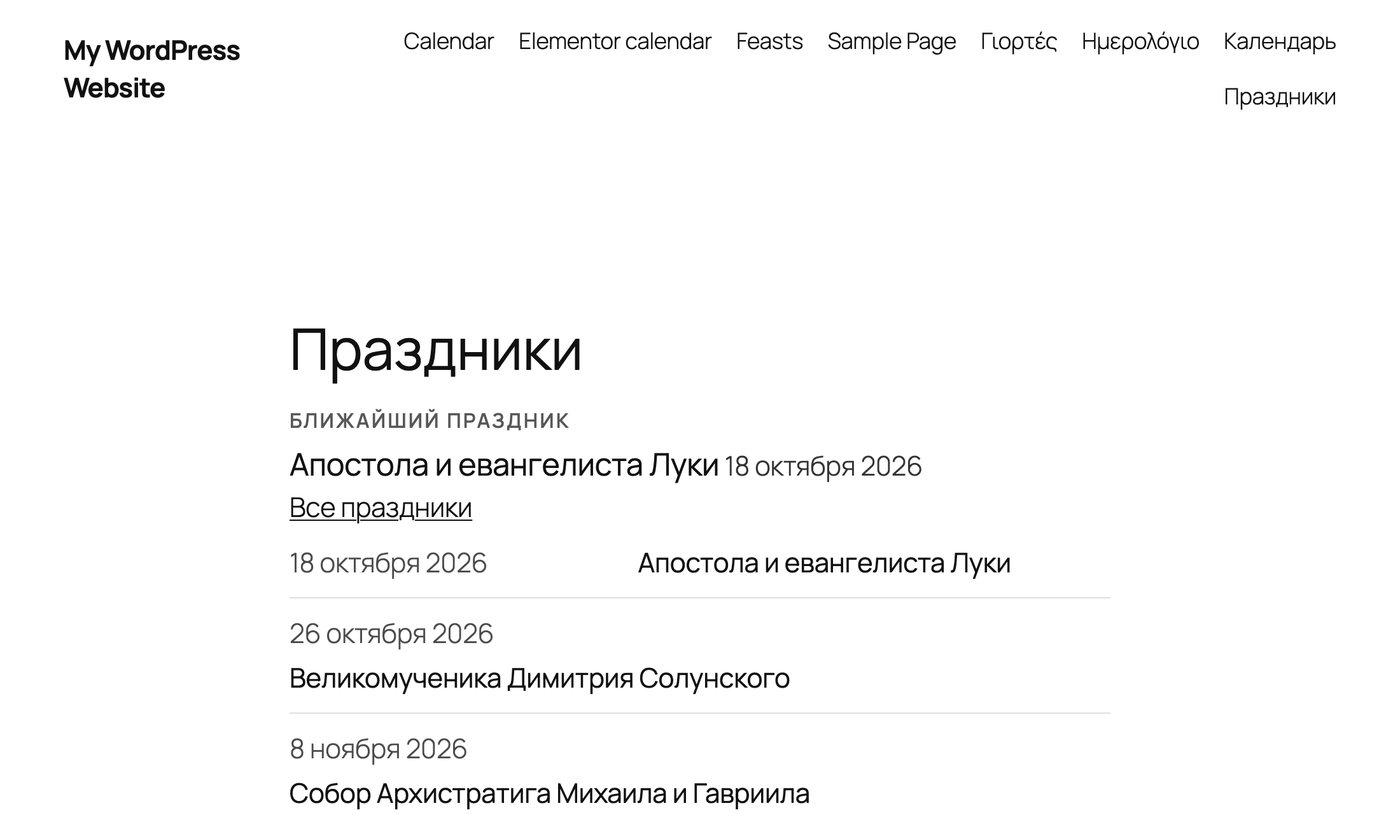
Task: Select the Γιορτές menu link
Action: click(1019, 41)
